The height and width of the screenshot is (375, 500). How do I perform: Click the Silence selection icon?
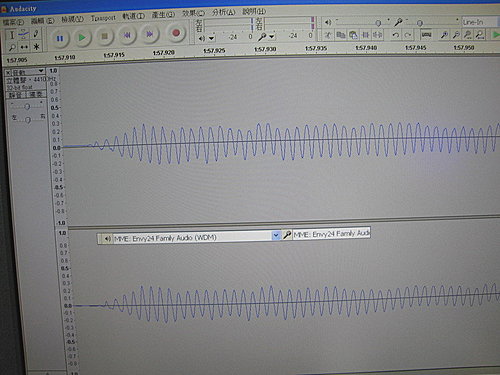click(377, 34)
